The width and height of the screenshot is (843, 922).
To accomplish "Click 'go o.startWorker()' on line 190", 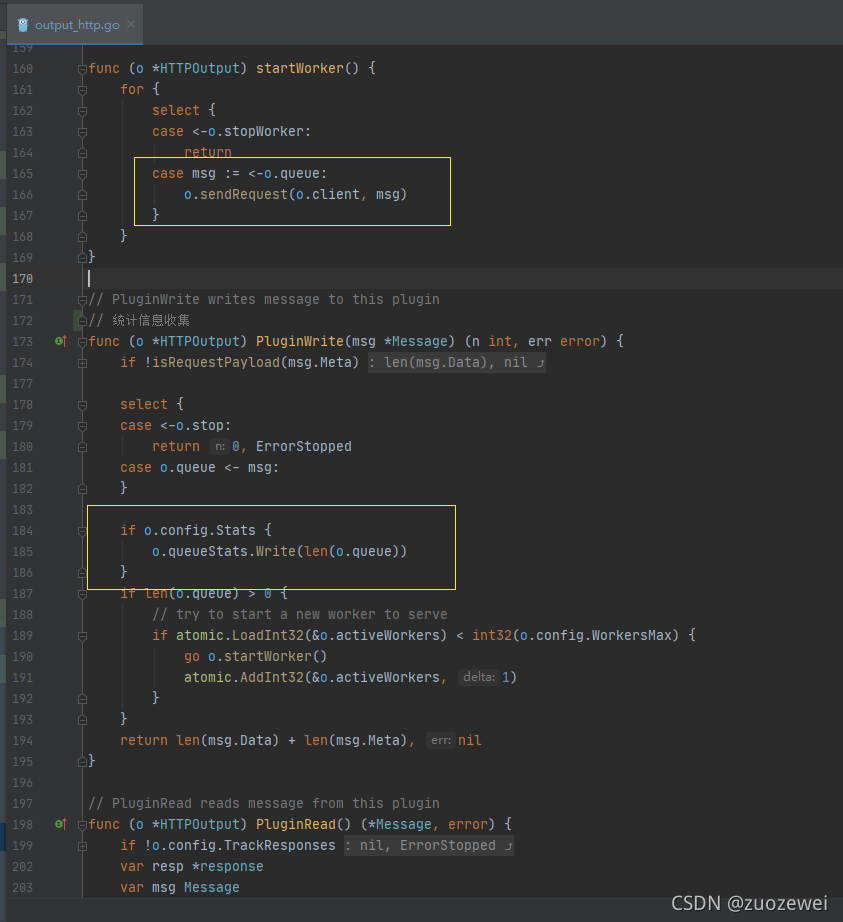I will [255, 656].
